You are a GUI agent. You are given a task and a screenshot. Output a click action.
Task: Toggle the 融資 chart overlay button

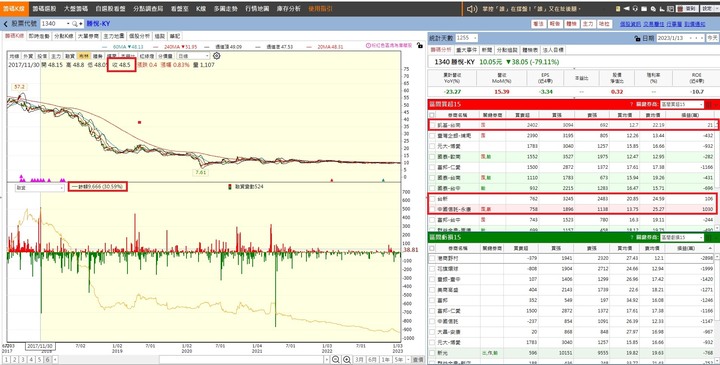pyautogui.click(x=70, y=56)
